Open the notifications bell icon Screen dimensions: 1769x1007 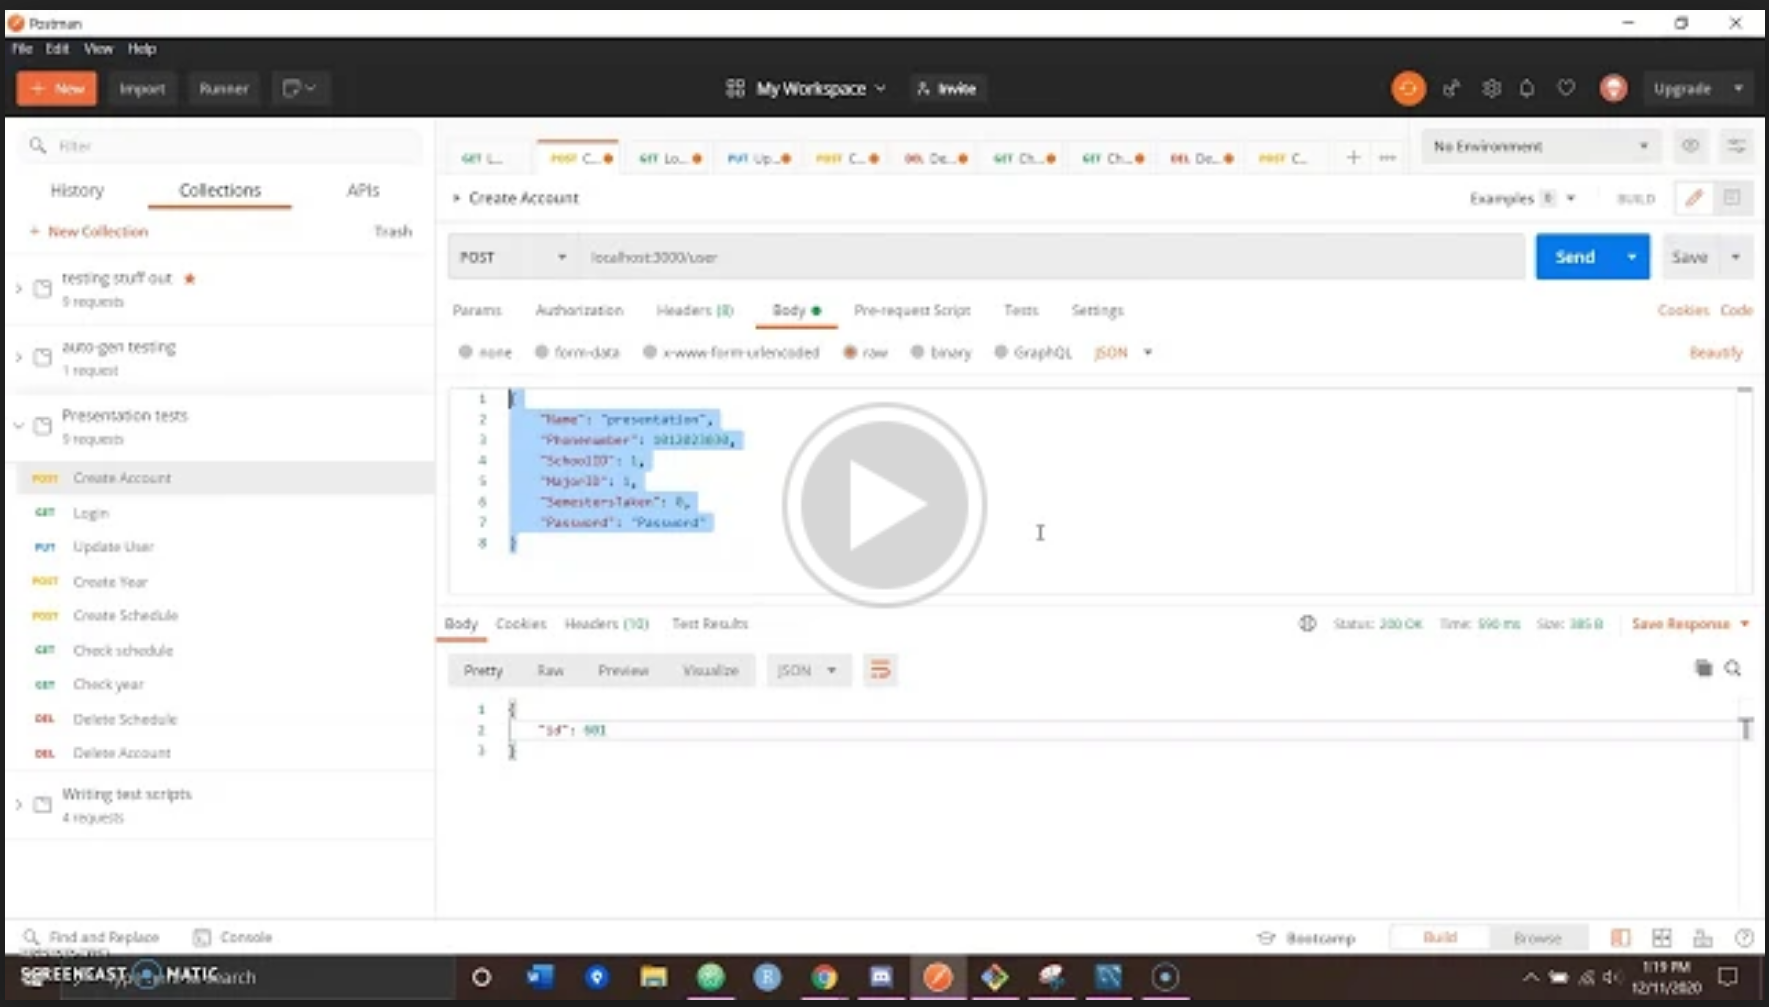tap(1527, 89)
